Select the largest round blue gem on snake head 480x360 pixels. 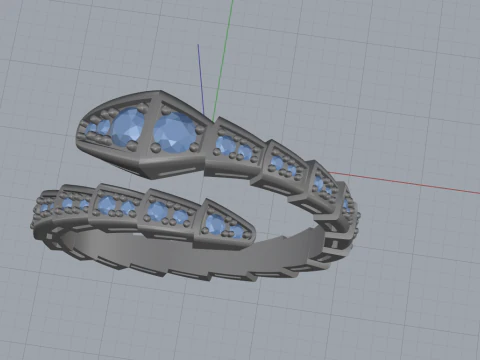click(x=175, y=132)
